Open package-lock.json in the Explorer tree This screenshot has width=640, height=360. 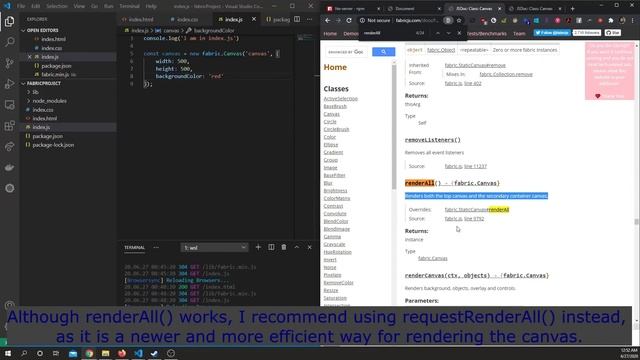point(53,145)
